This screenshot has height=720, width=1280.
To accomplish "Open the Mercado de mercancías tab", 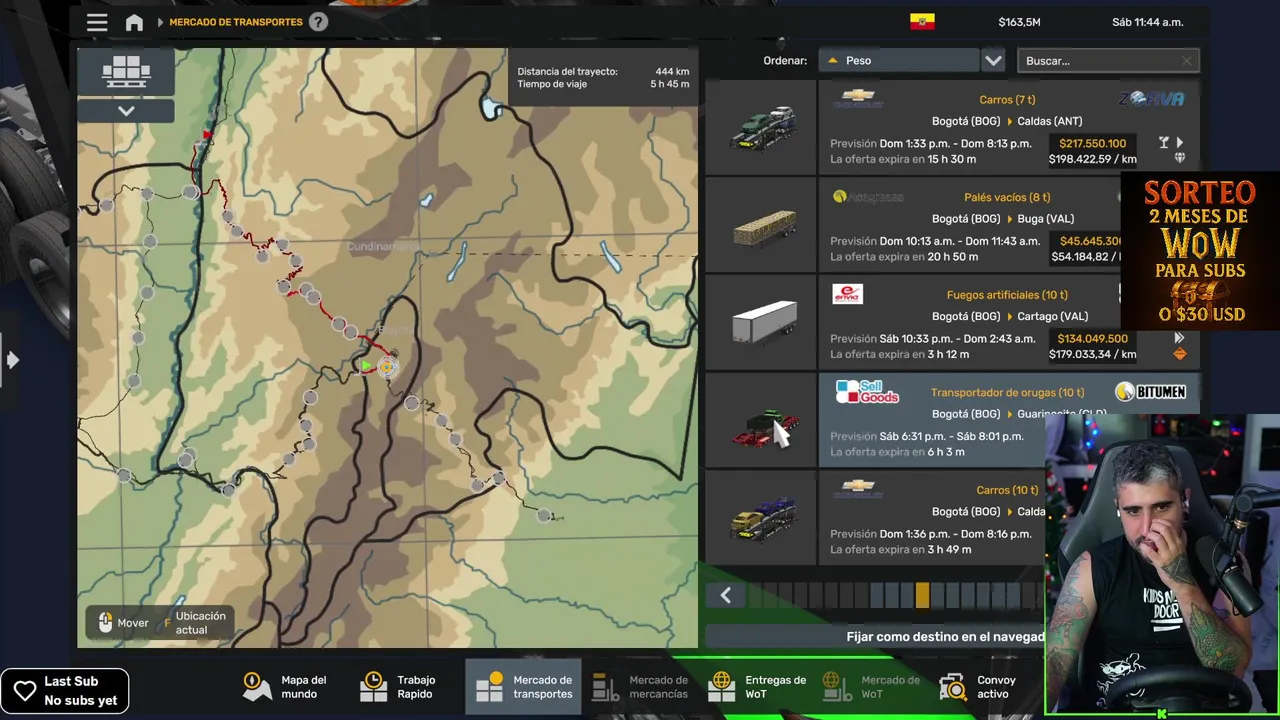I will [640, 687].
